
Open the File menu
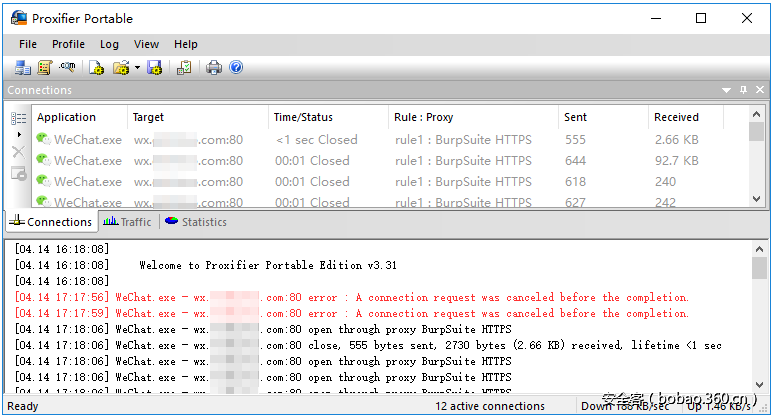(x=28, y=44)
